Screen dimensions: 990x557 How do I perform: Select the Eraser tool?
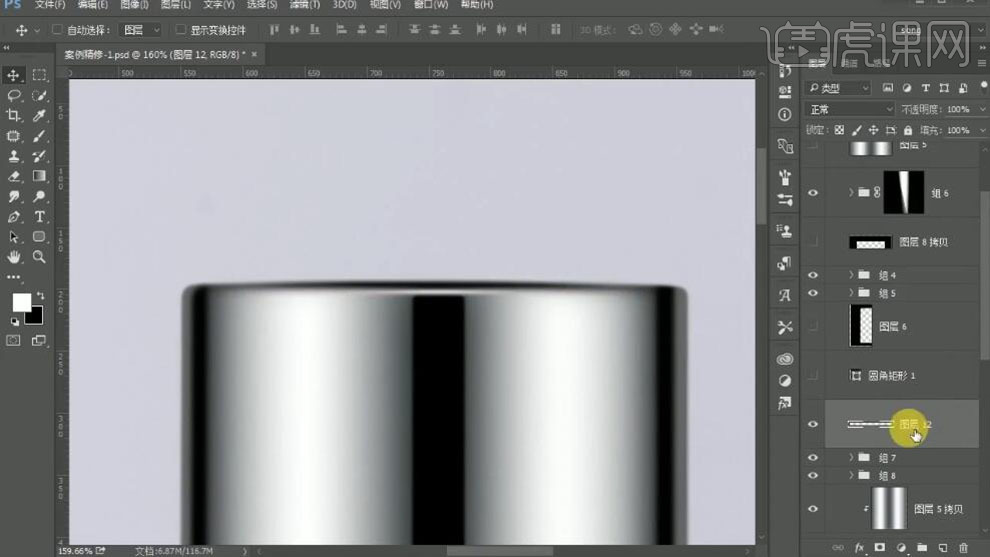[x=13, y=176]
